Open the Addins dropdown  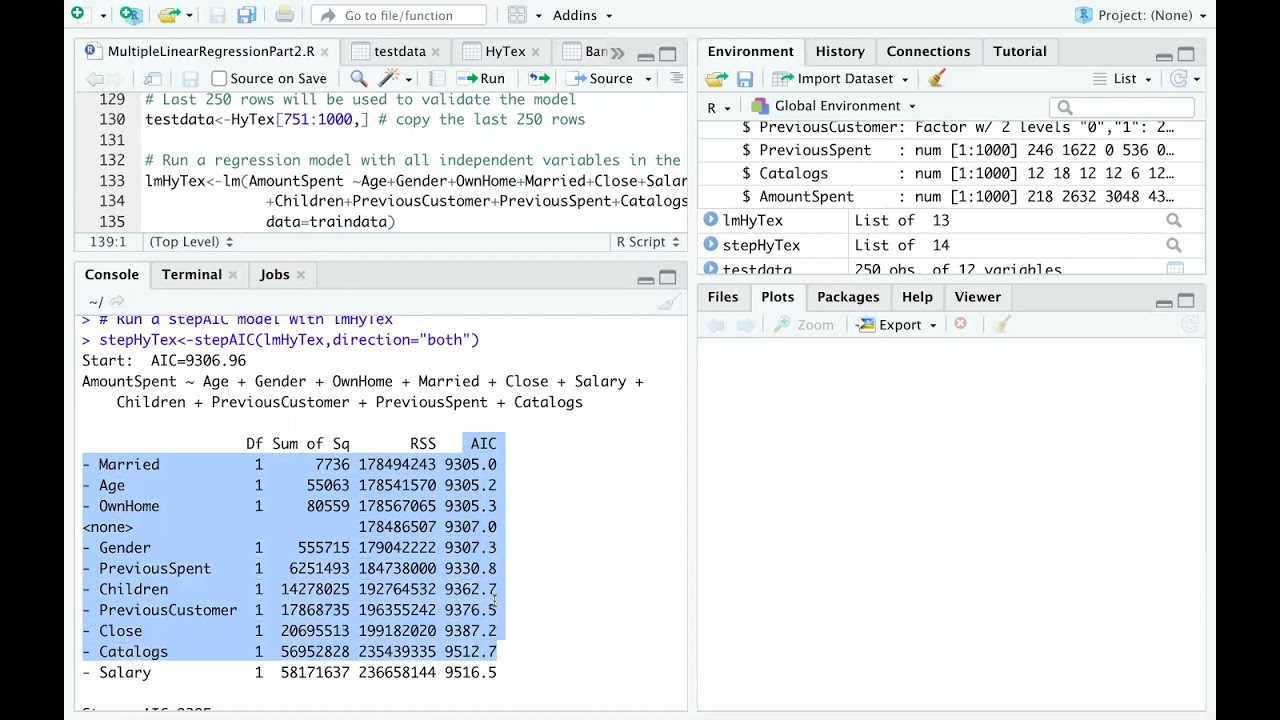pyautogui.click(x=582, y=15)
